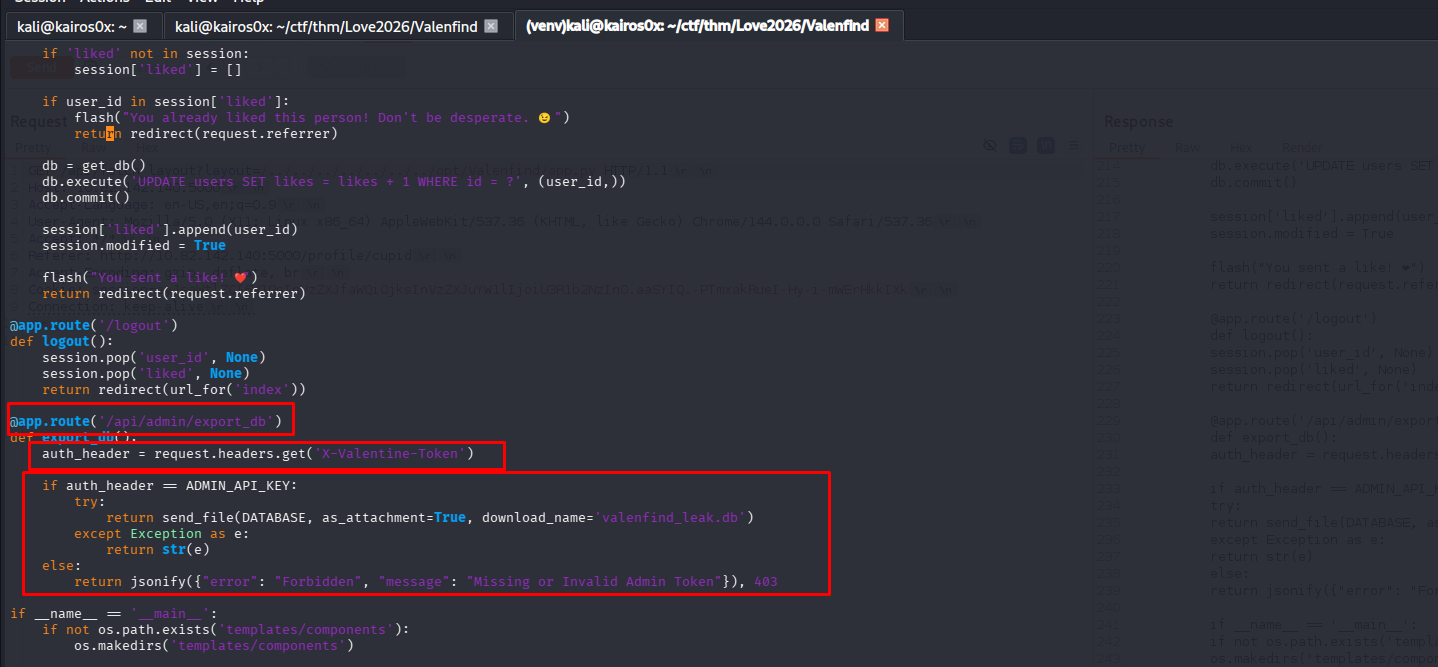Viewport: 1438px width, 667px height.
Task: Open the View menu
Action: click(203, 2)
